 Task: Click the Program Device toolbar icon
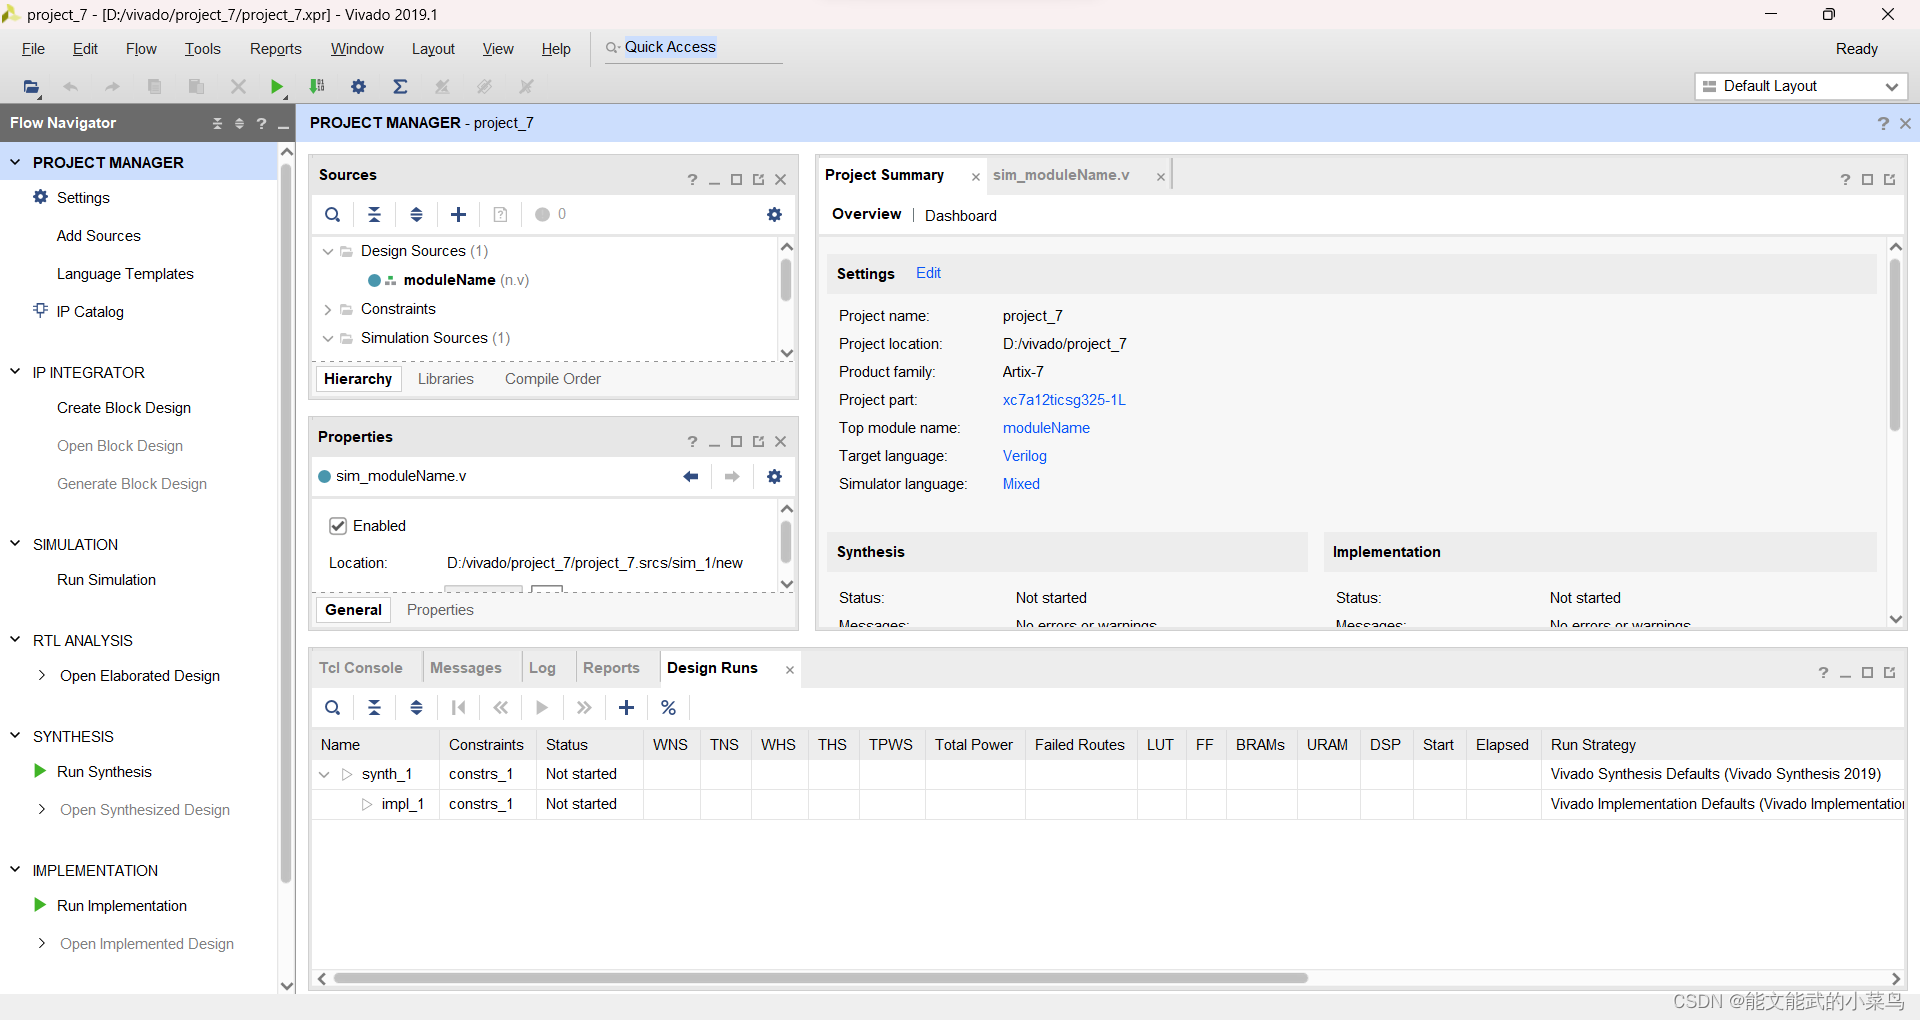coord(317,87)
